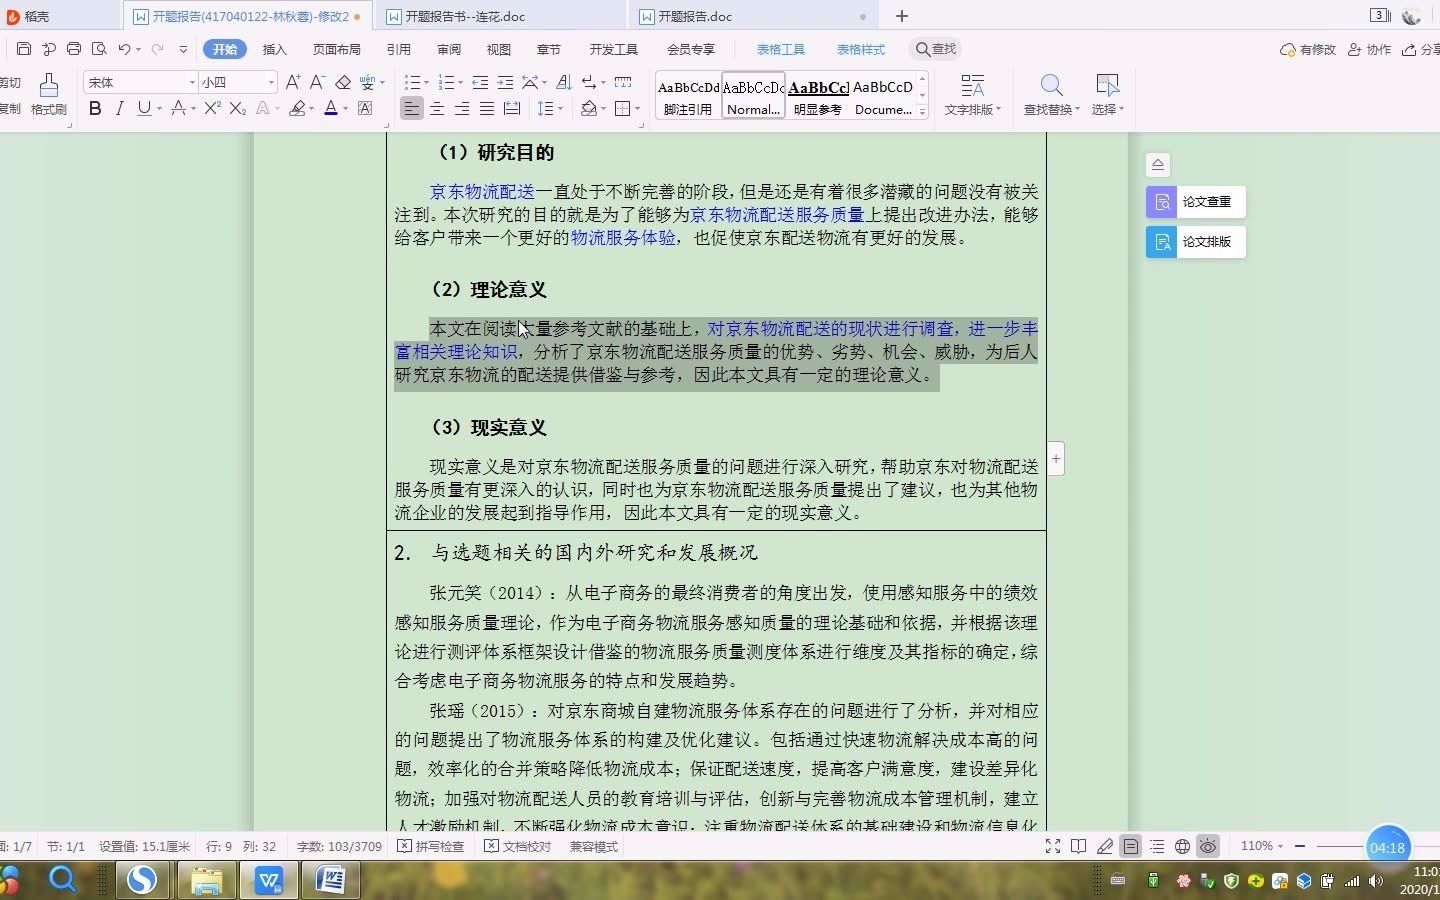Undo the last action
This screenshot has height=900, width=1440.
coord(124,49)
